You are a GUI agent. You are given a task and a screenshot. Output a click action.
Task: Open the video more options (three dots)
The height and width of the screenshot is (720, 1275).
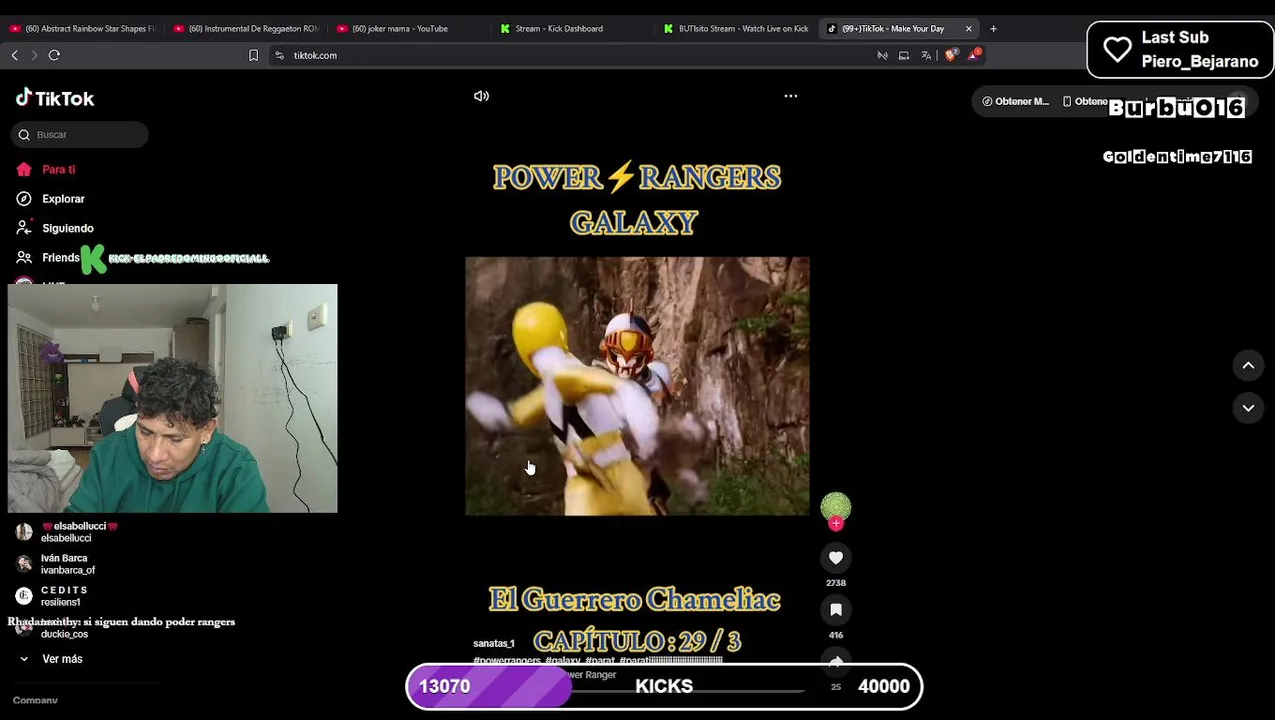point(790,96)
